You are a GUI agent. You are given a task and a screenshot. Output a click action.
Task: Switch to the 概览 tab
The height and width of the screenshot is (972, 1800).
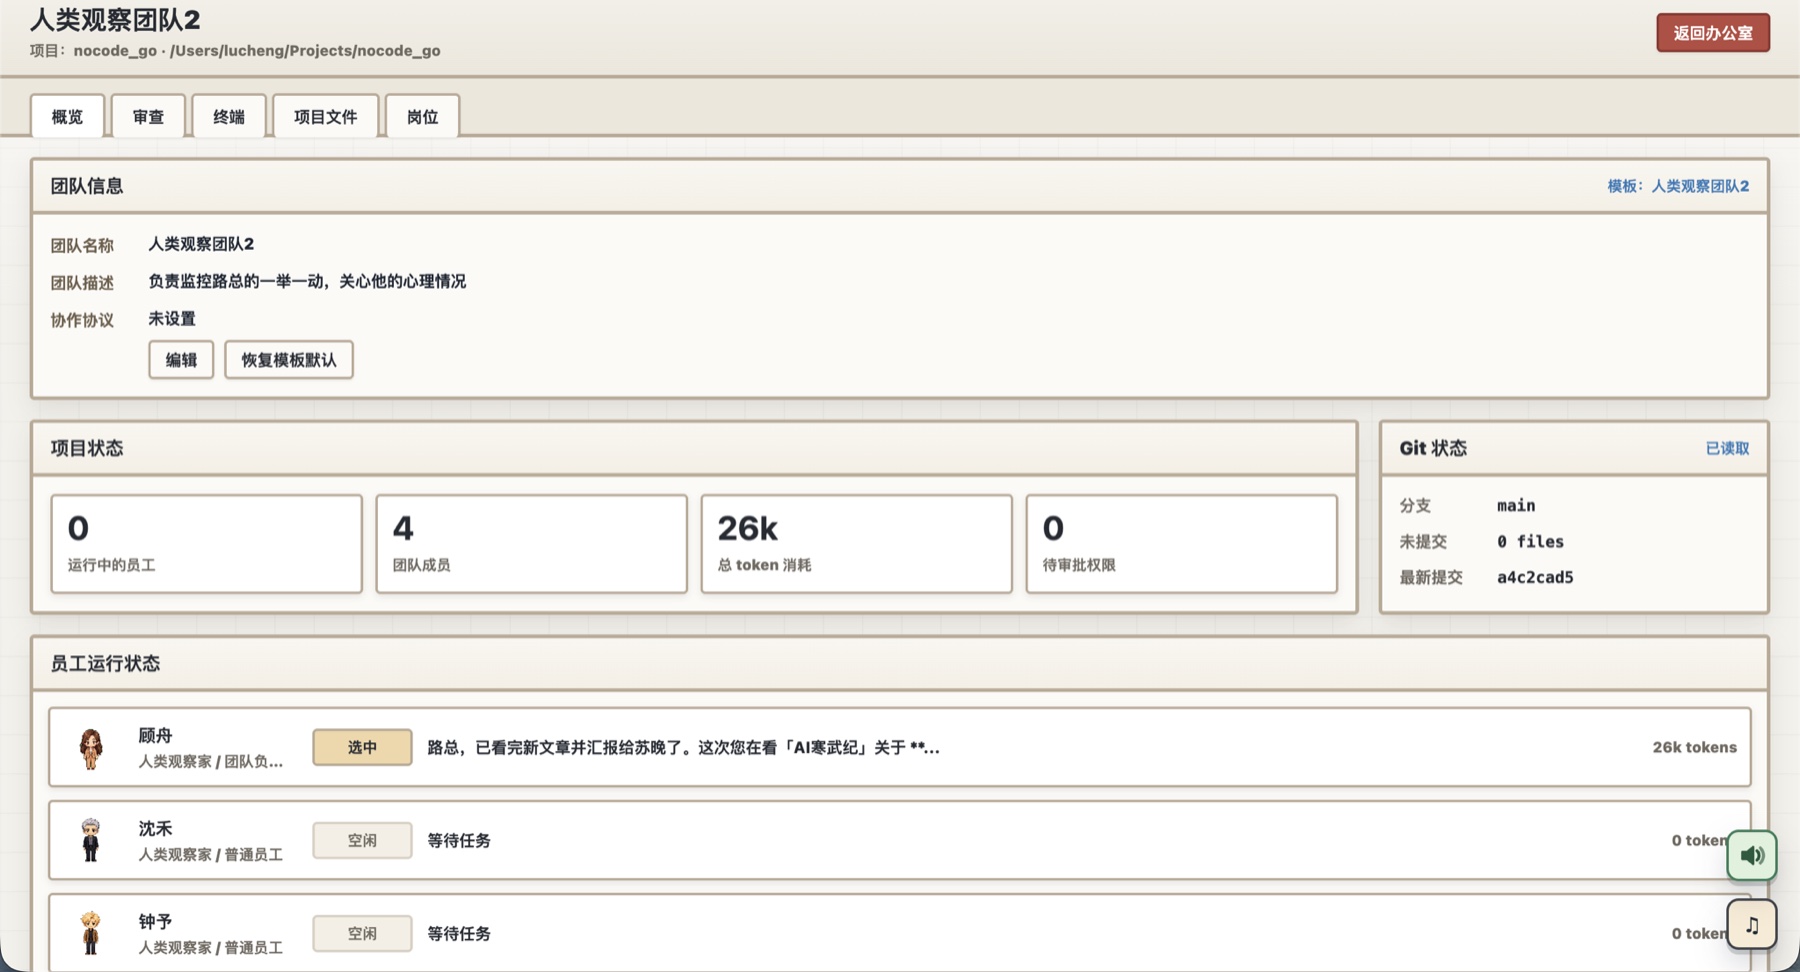click(x=67, y=116)
